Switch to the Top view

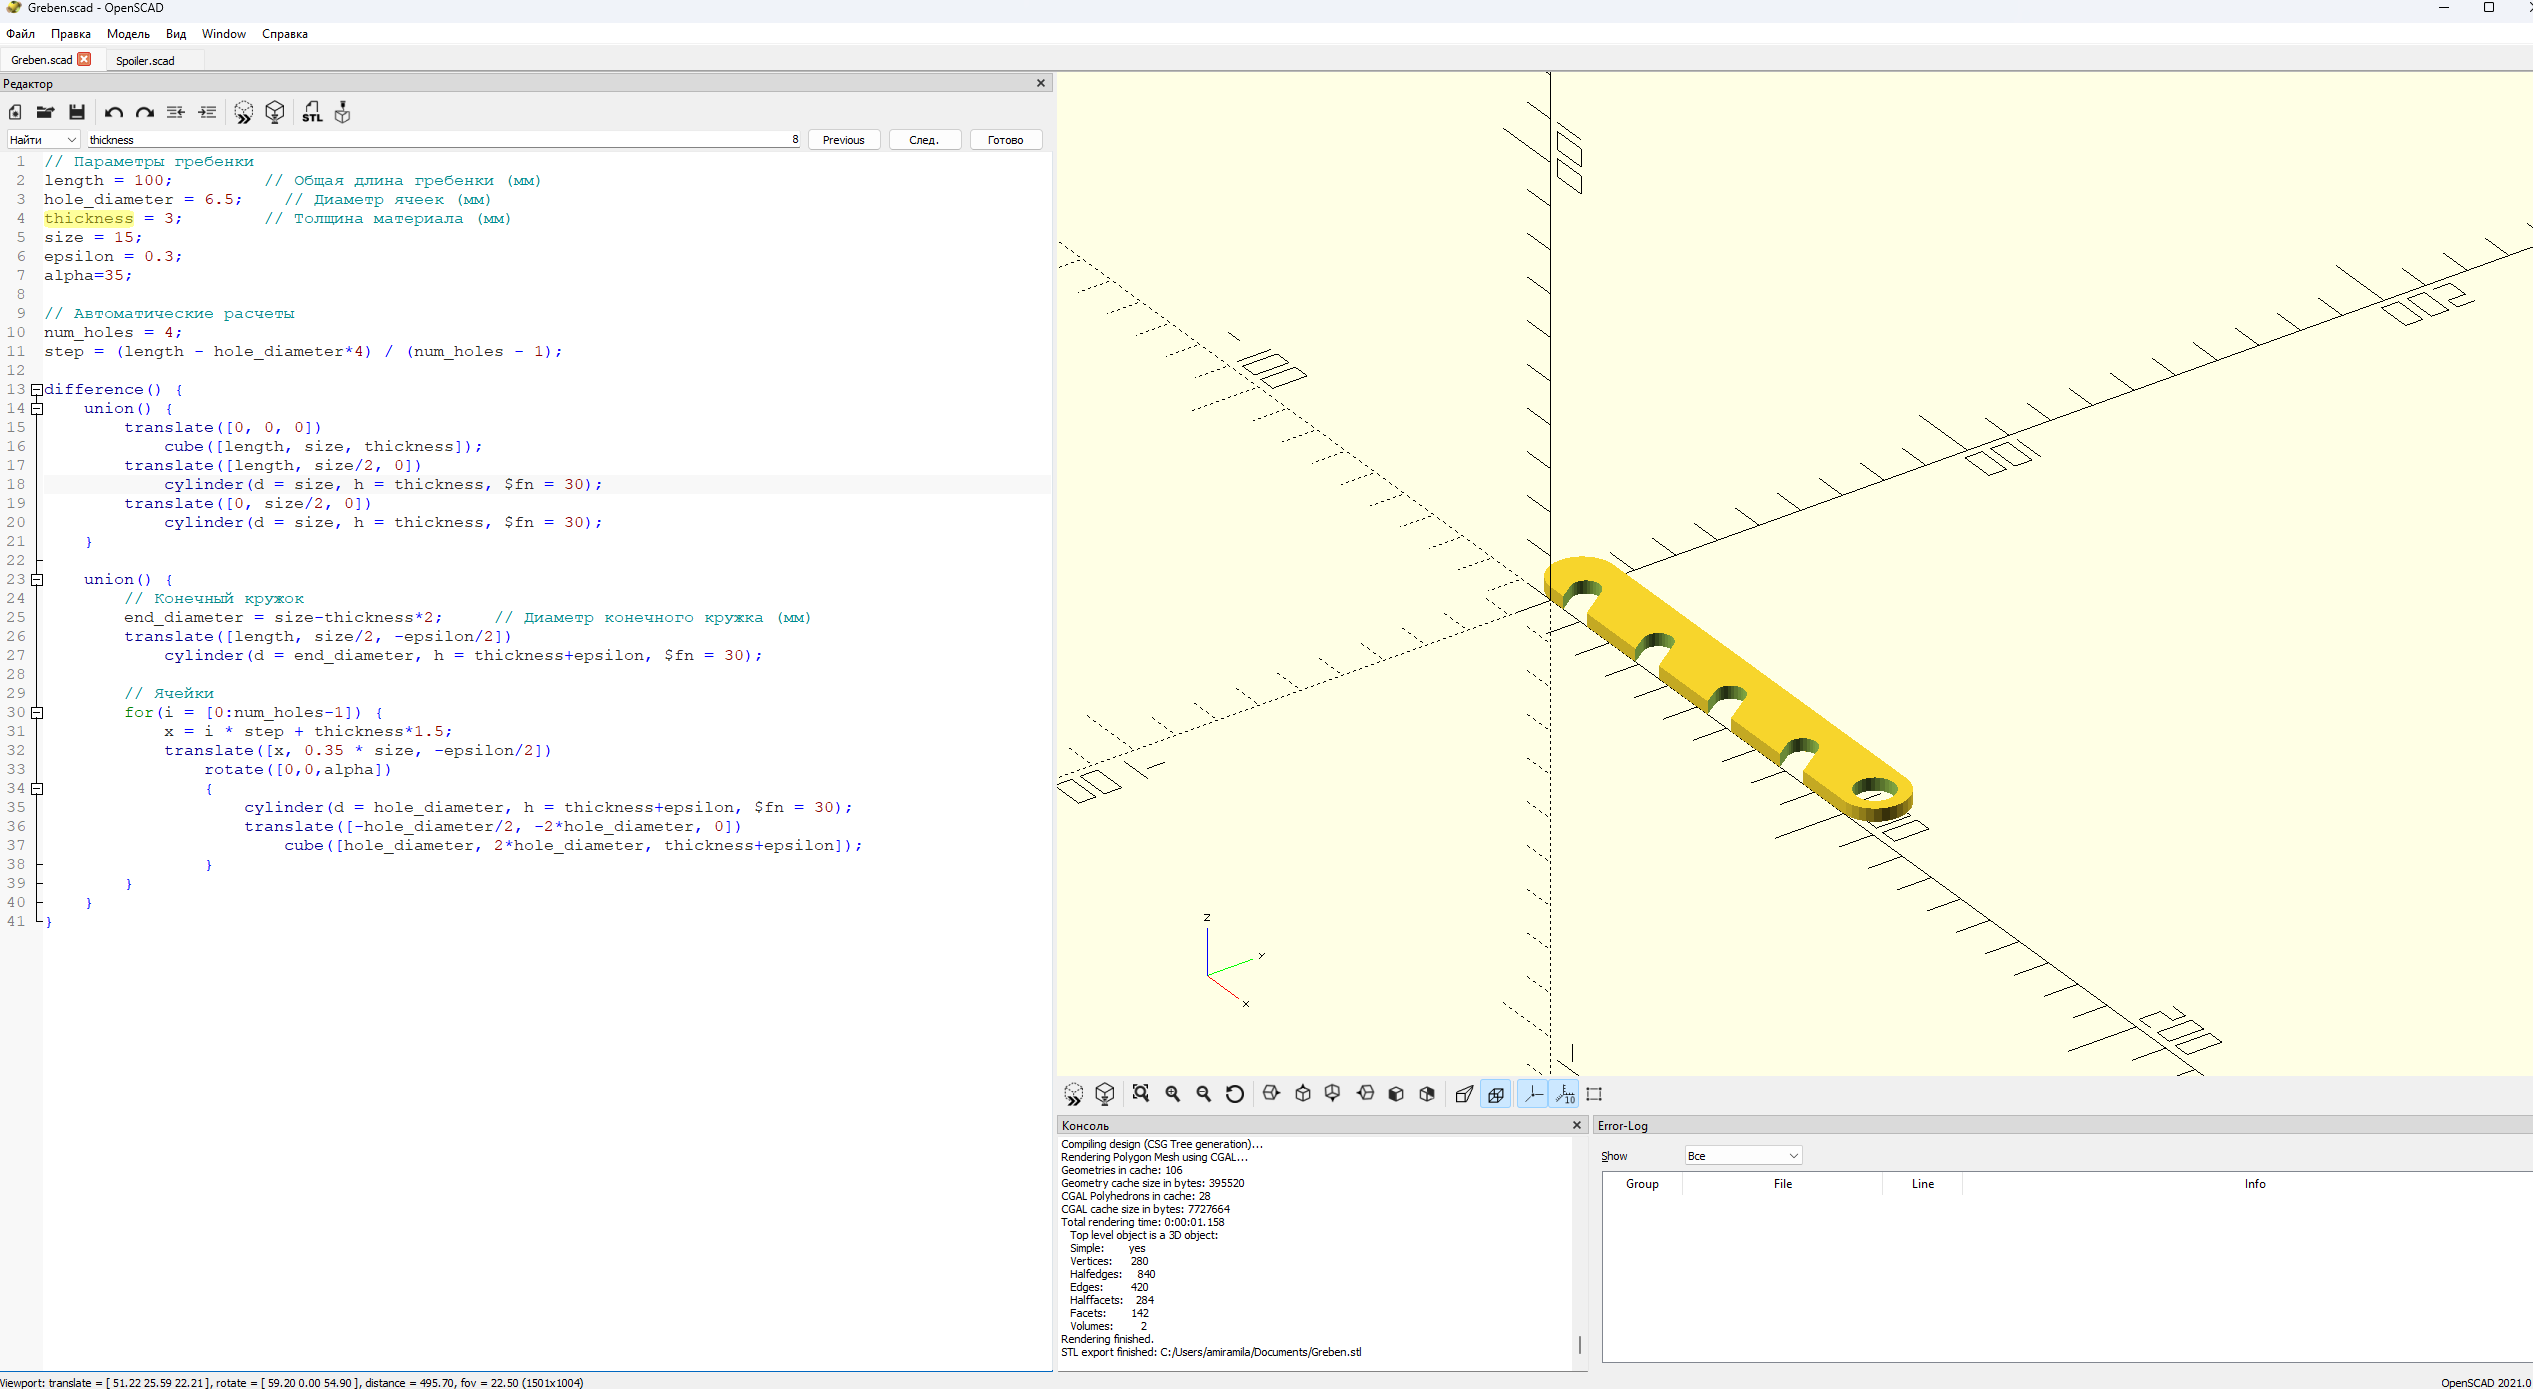1303,1094
